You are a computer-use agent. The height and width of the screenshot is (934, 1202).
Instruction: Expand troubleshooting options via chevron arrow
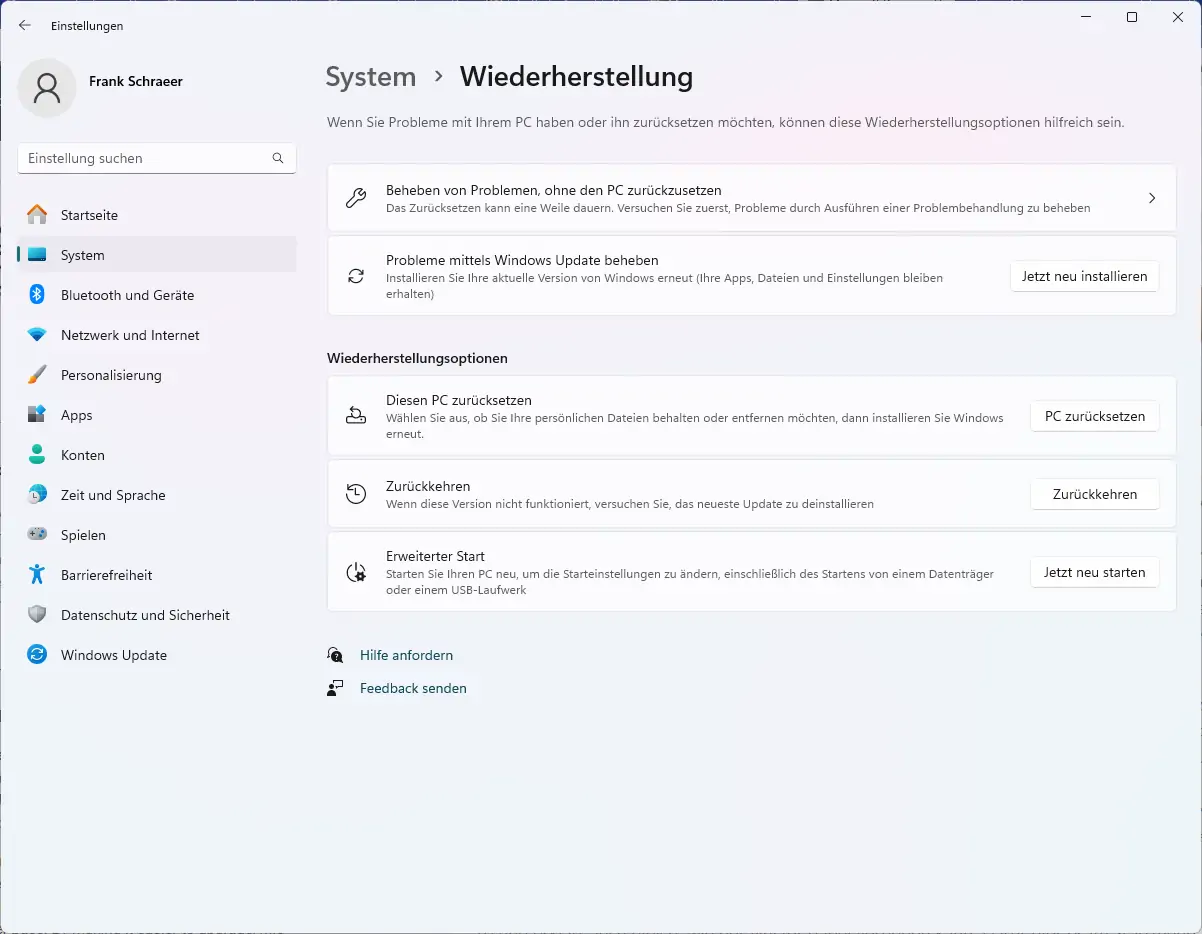tap(1152, 198)
